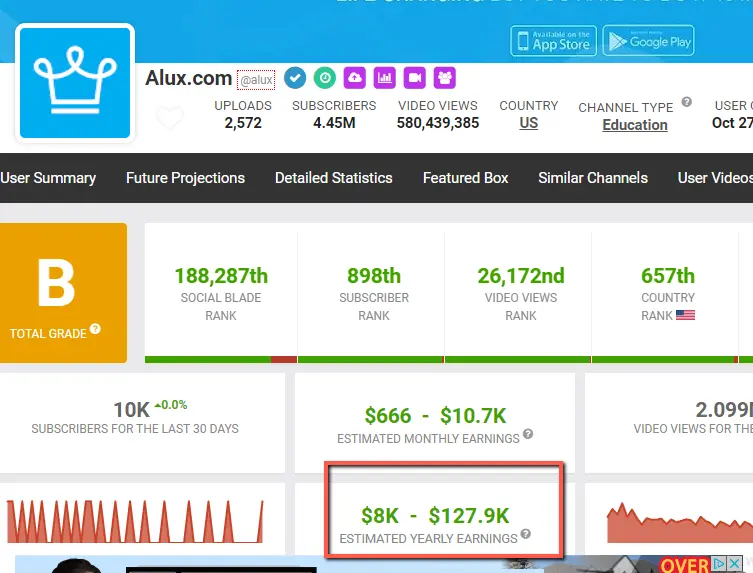
Task: Open the Detailed Statistics tab
Action: [x=334, y=178]
